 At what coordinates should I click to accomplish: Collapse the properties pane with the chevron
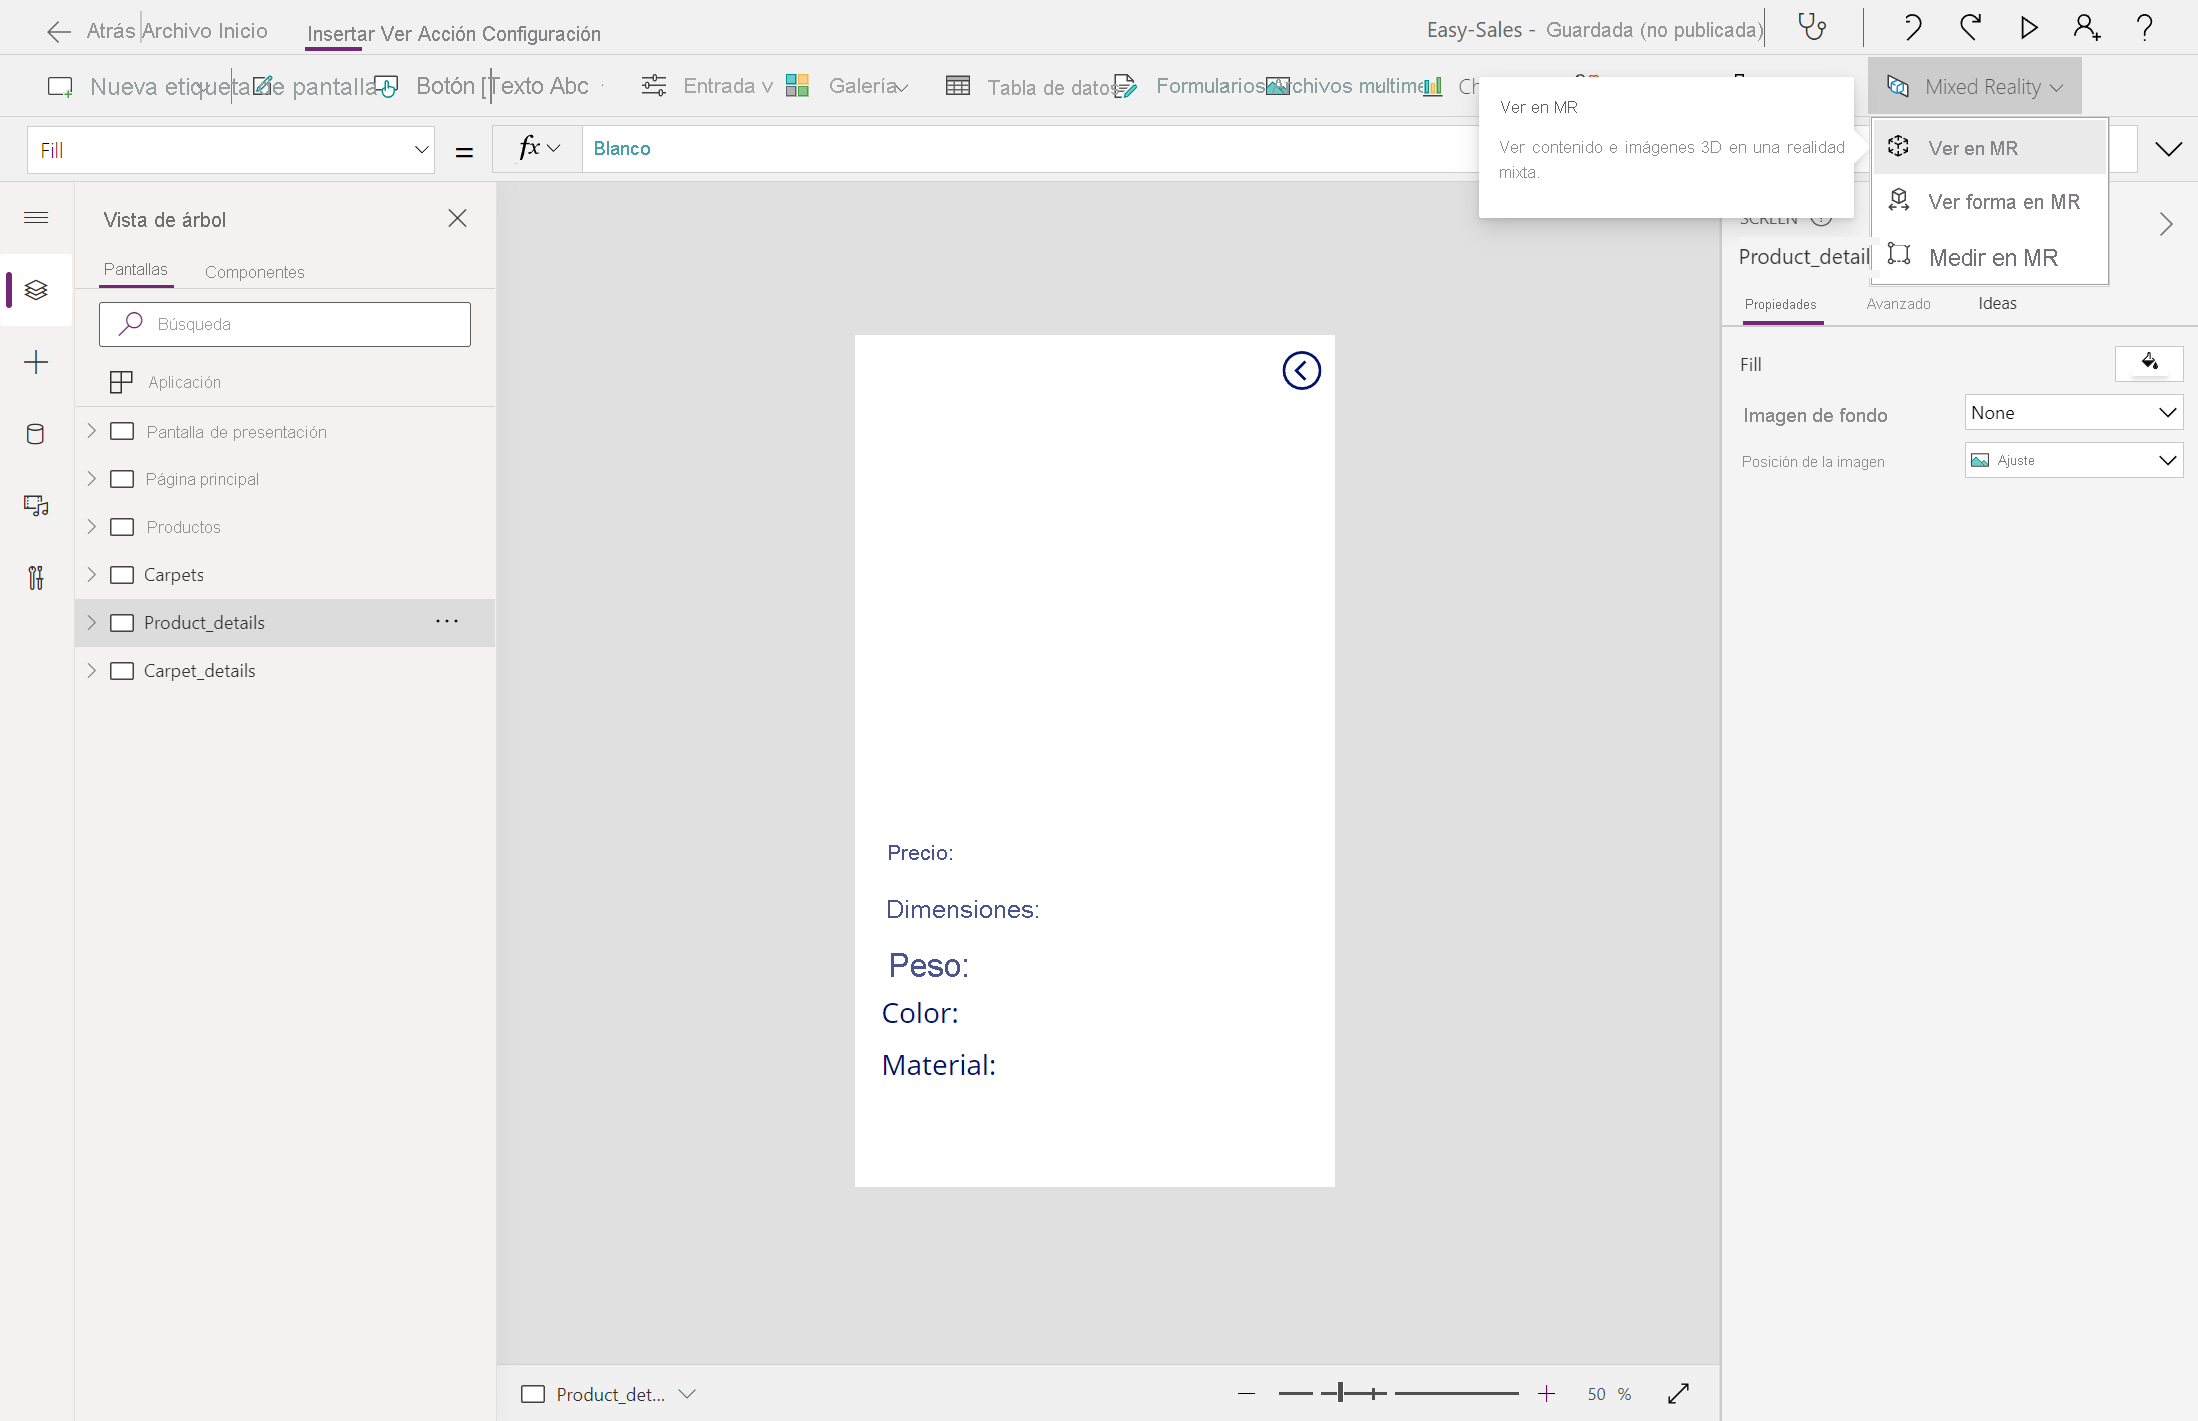[x=2166, y=224]
